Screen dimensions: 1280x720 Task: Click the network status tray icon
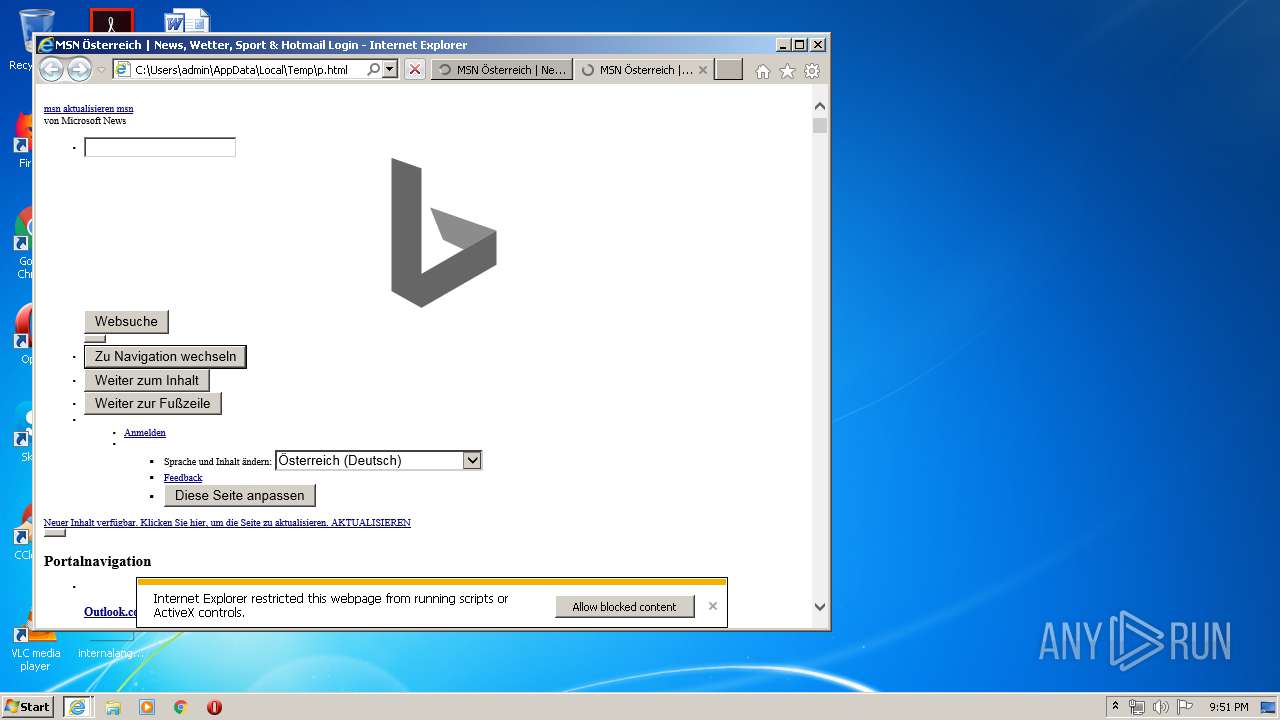(1137, 707)
